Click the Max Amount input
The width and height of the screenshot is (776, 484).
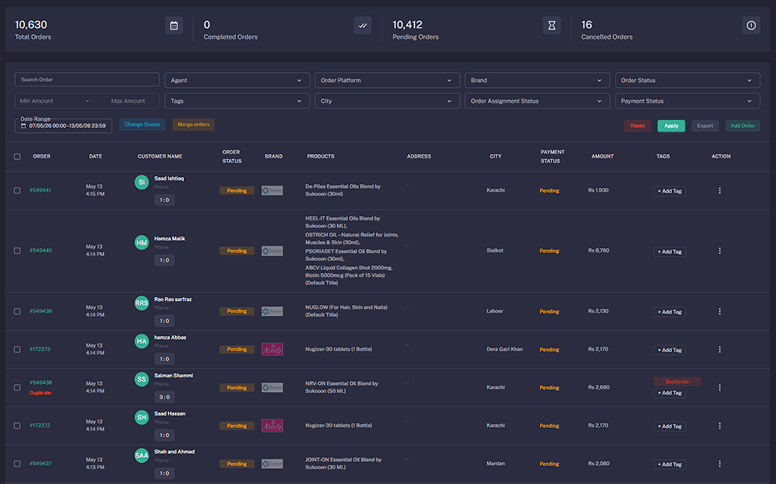pos(128,101)
